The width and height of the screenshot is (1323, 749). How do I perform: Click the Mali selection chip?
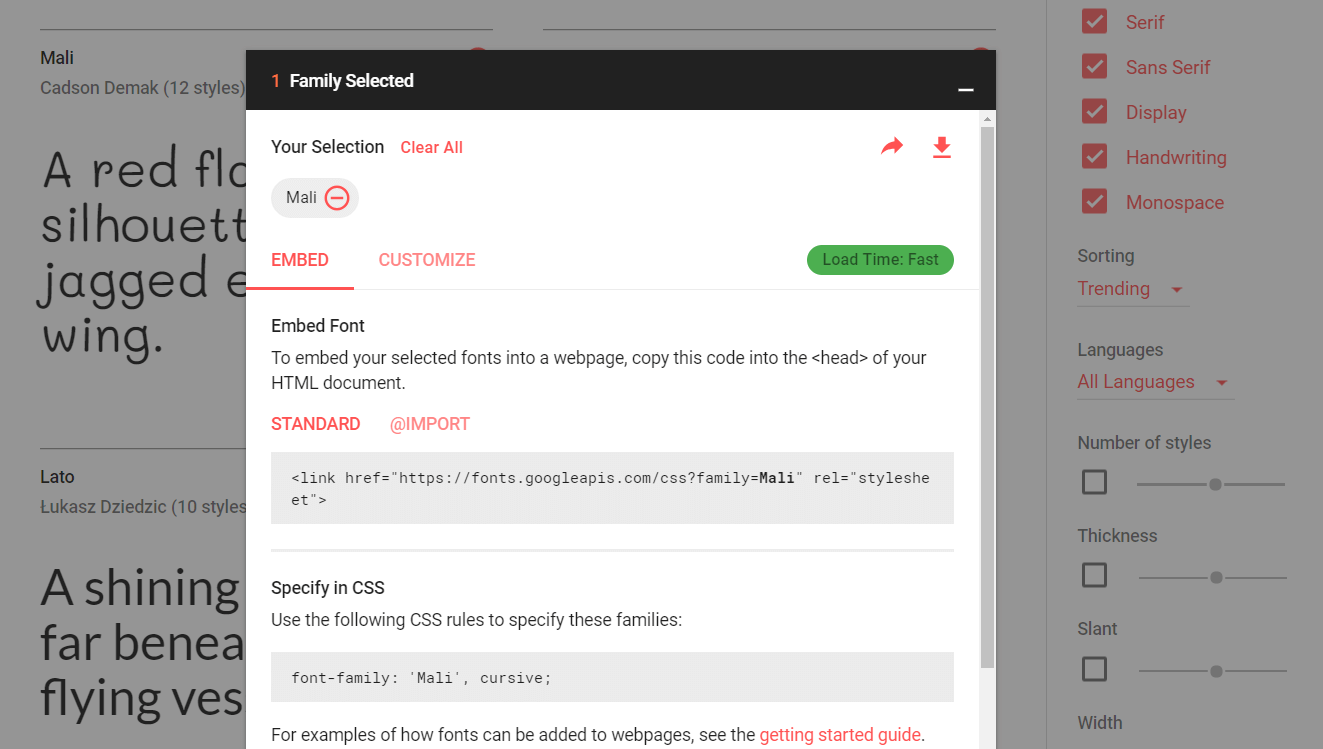(314, 198)
